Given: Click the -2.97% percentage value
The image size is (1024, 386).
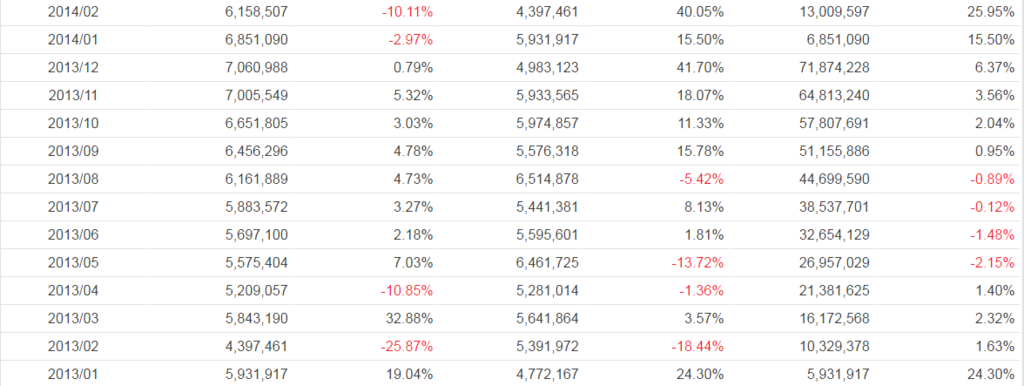Looking at the screenshot, I should (410, 40).
